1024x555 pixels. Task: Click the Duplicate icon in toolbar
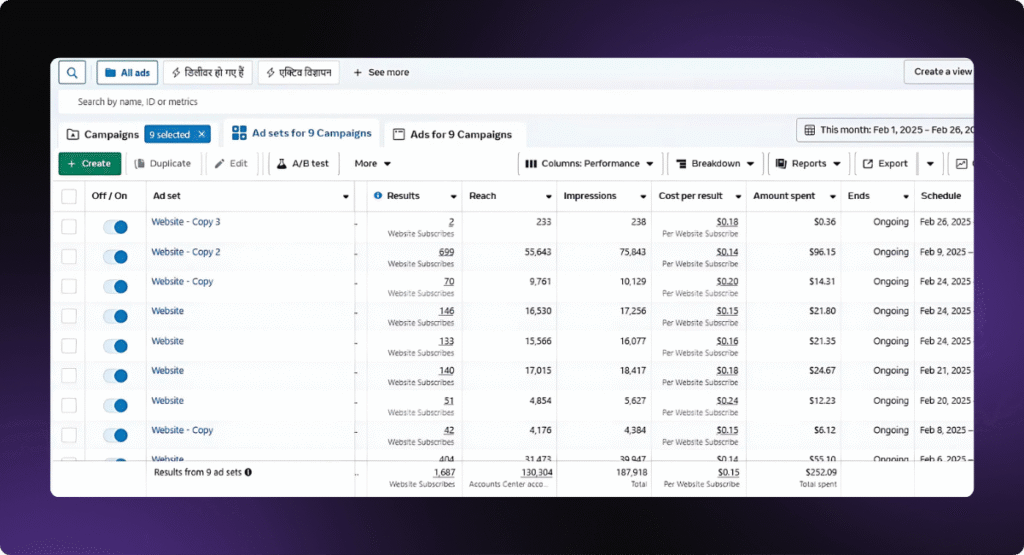pos(140,163)
